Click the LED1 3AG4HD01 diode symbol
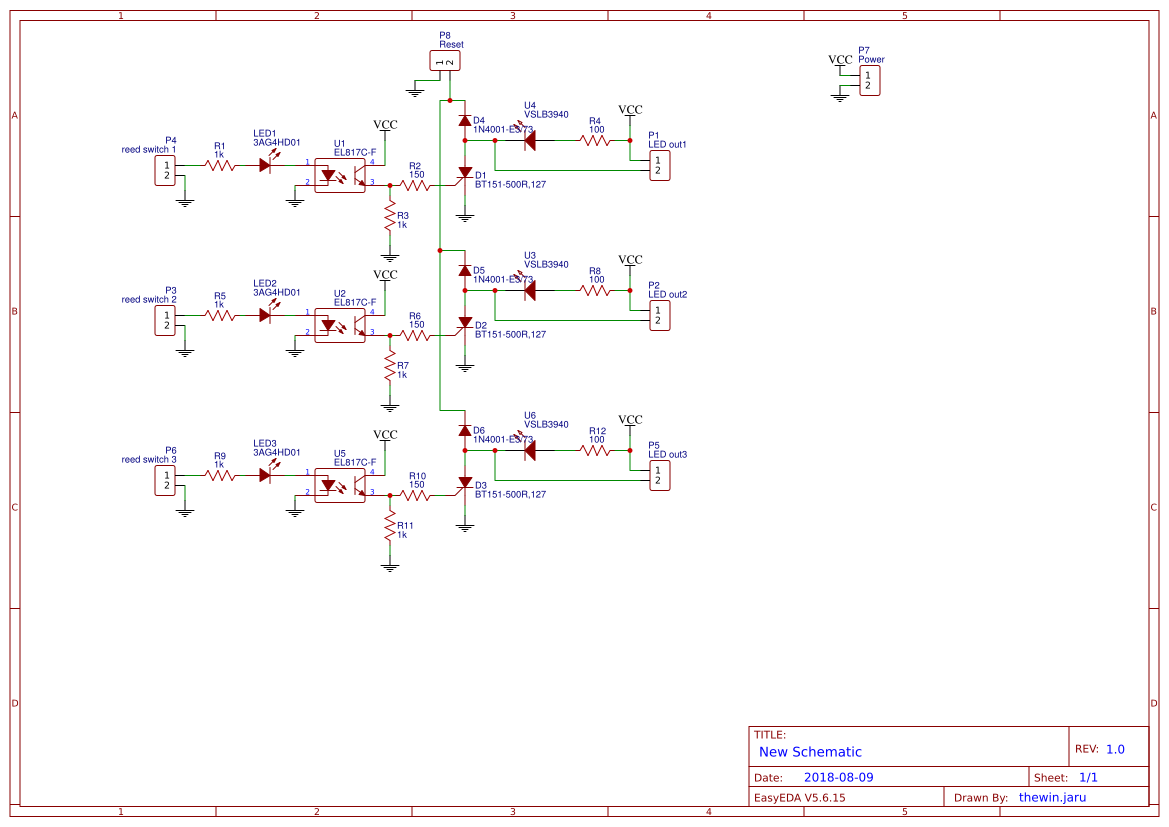 (x=265, y=165)
